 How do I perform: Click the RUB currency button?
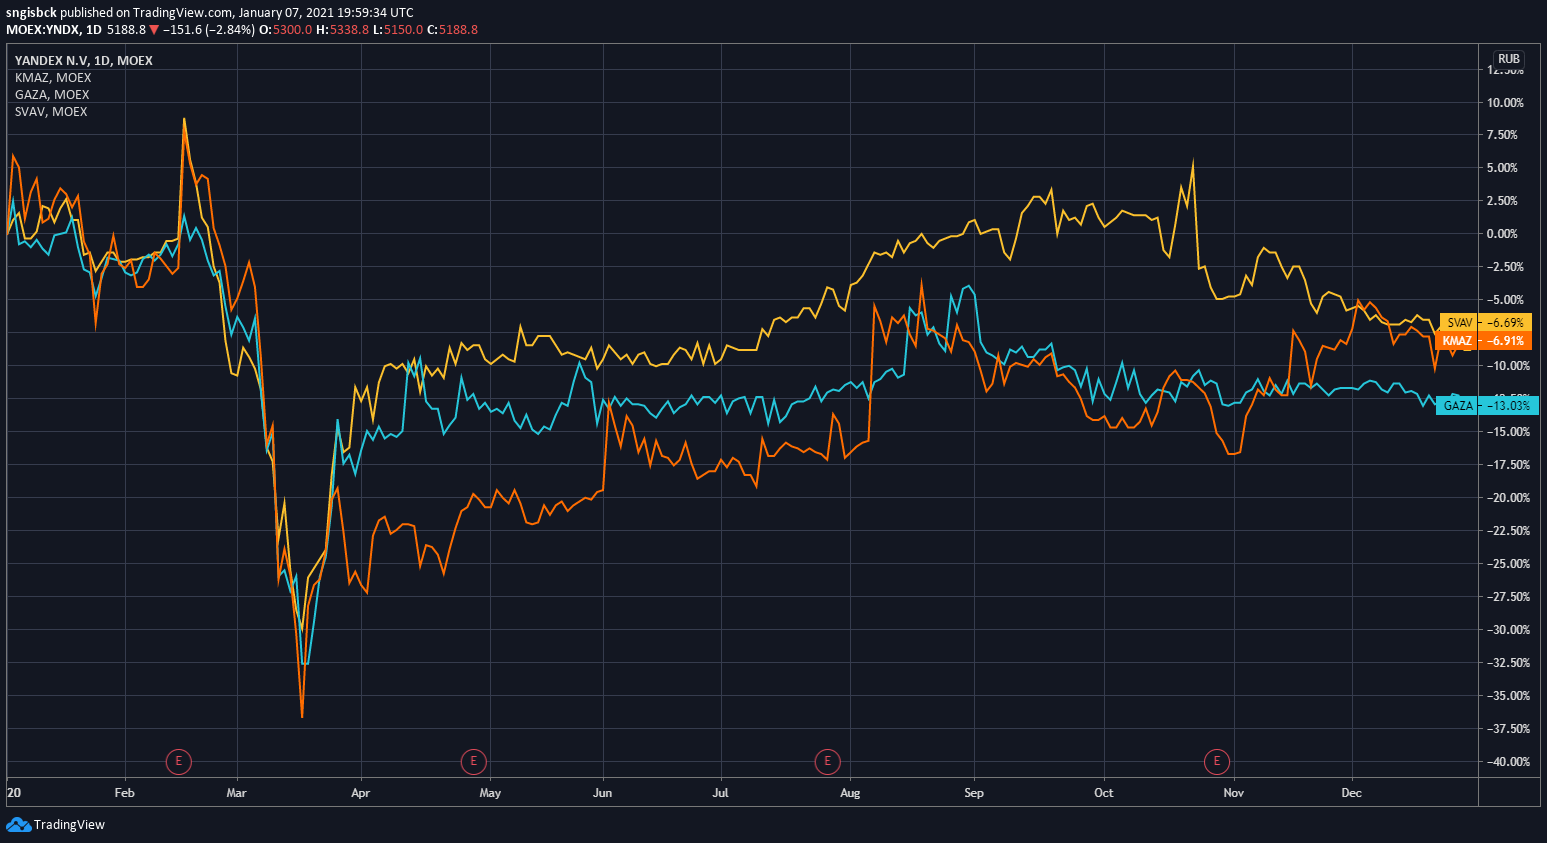click(1509, 59)
